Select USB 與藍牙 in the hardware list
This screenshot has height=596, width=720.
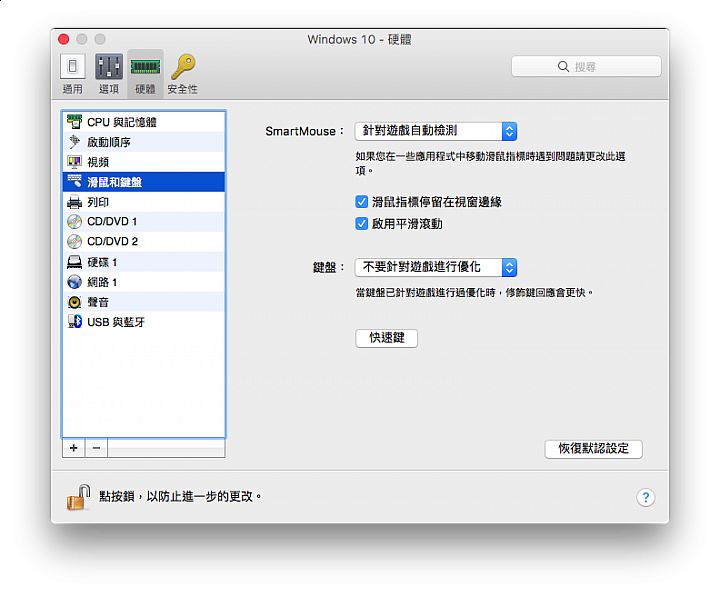143,321
